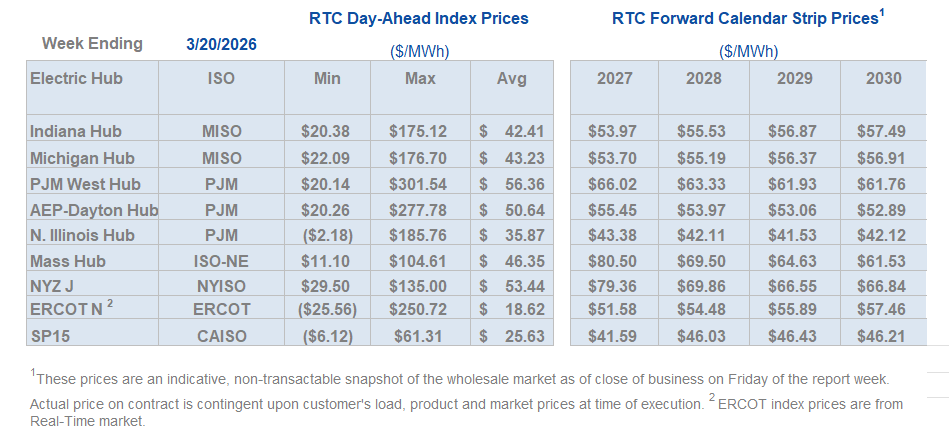
Task: Select the PJM West Hub row label
Action: (85, 184)
